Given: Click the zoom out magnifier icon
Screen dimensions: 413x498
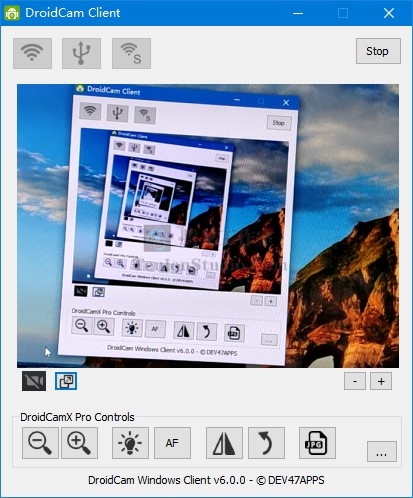Looking at the screenshot, I should click(x=40, y=443).
